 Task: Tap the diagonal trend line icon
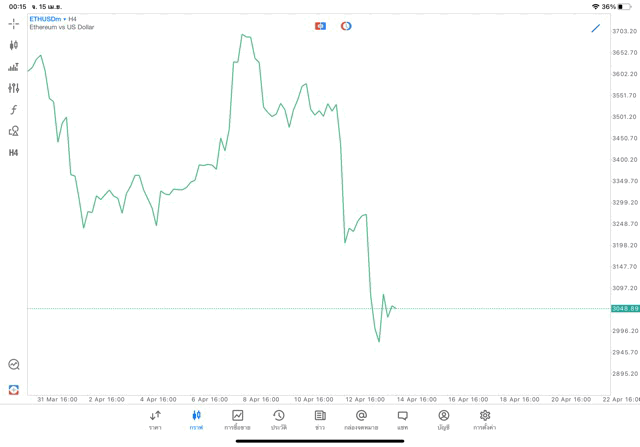coord(596,28)
